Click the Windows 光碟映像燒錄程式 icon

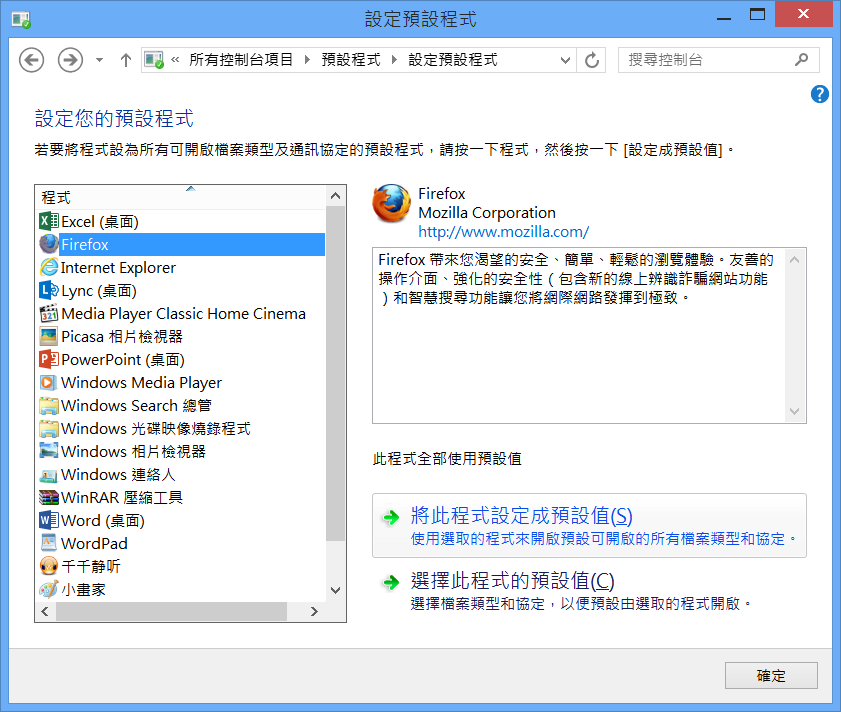tap(49, 429)
